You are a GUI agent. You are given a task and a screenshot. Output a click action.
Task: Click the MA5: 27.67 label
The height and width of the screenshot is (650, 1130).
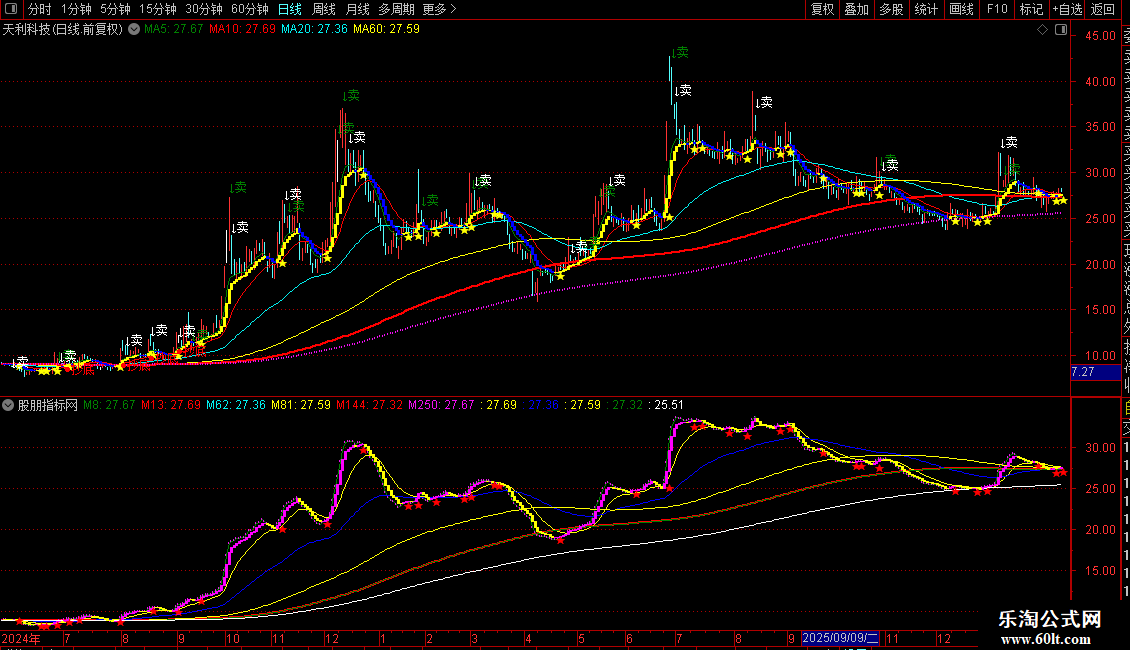point(174,30)
